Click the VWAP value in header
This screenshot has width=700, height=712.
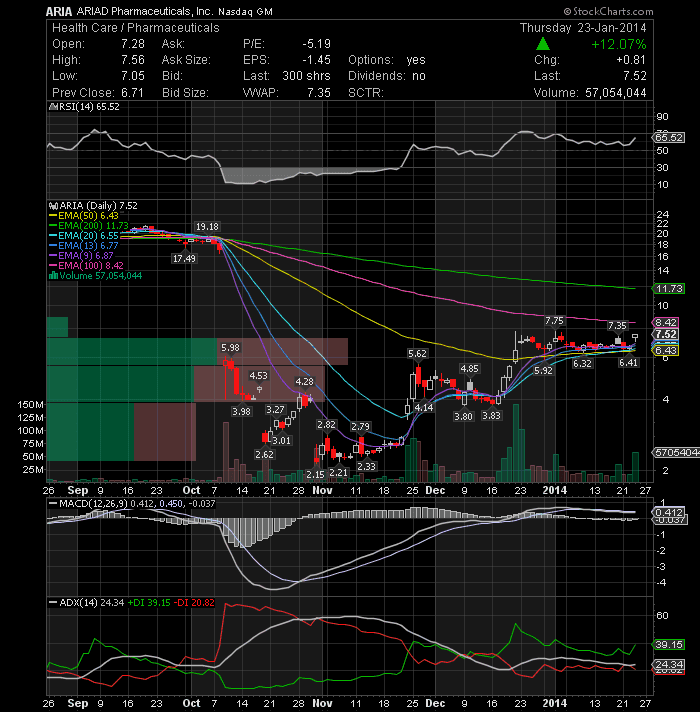coord(319,93)
